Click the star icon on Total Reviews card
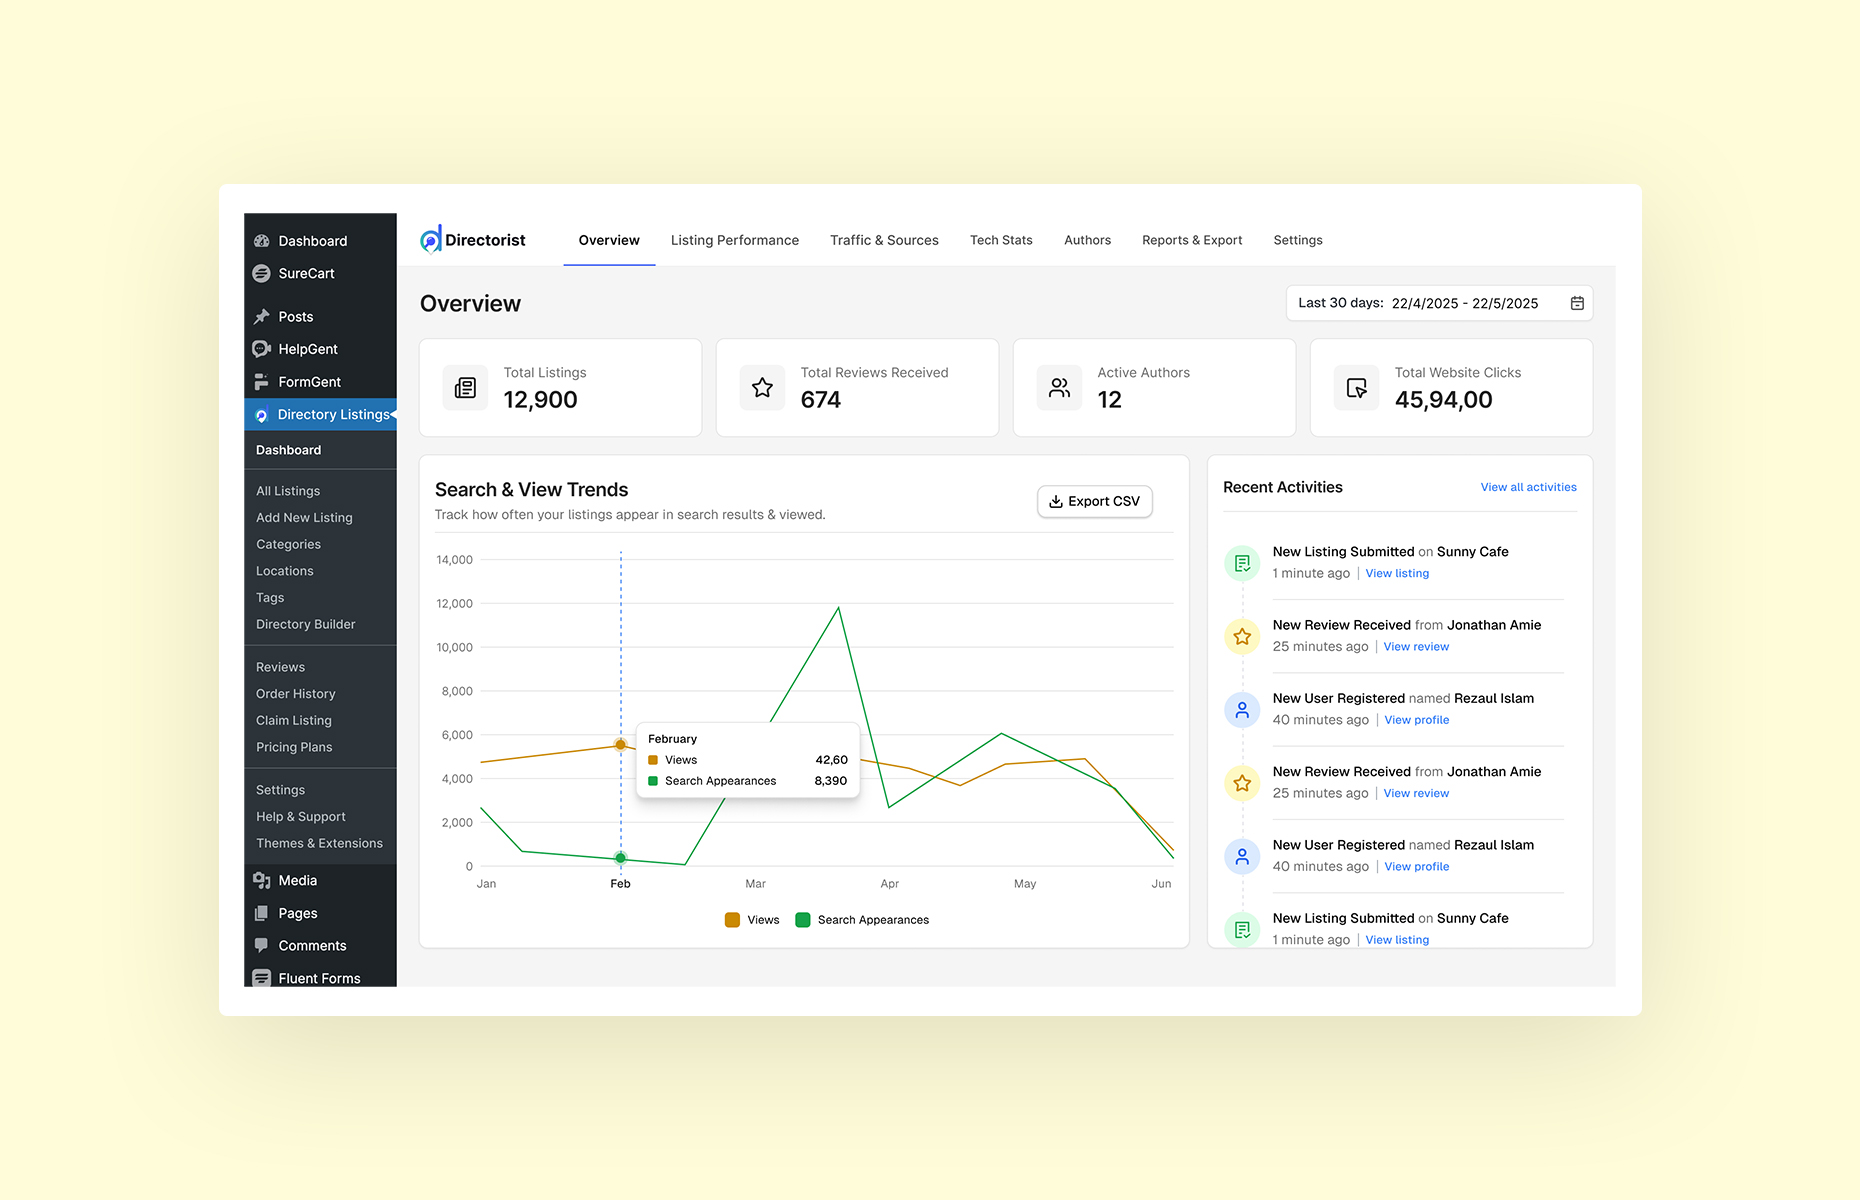 click(x=762, y=387)
